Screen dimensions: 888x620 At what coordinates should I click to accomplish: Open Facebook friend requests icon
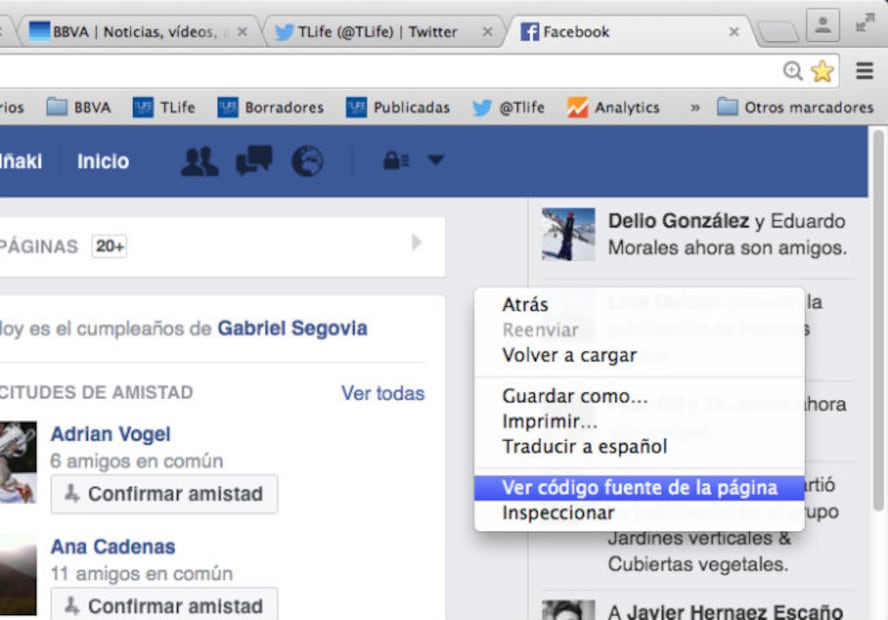coord(199,161)
